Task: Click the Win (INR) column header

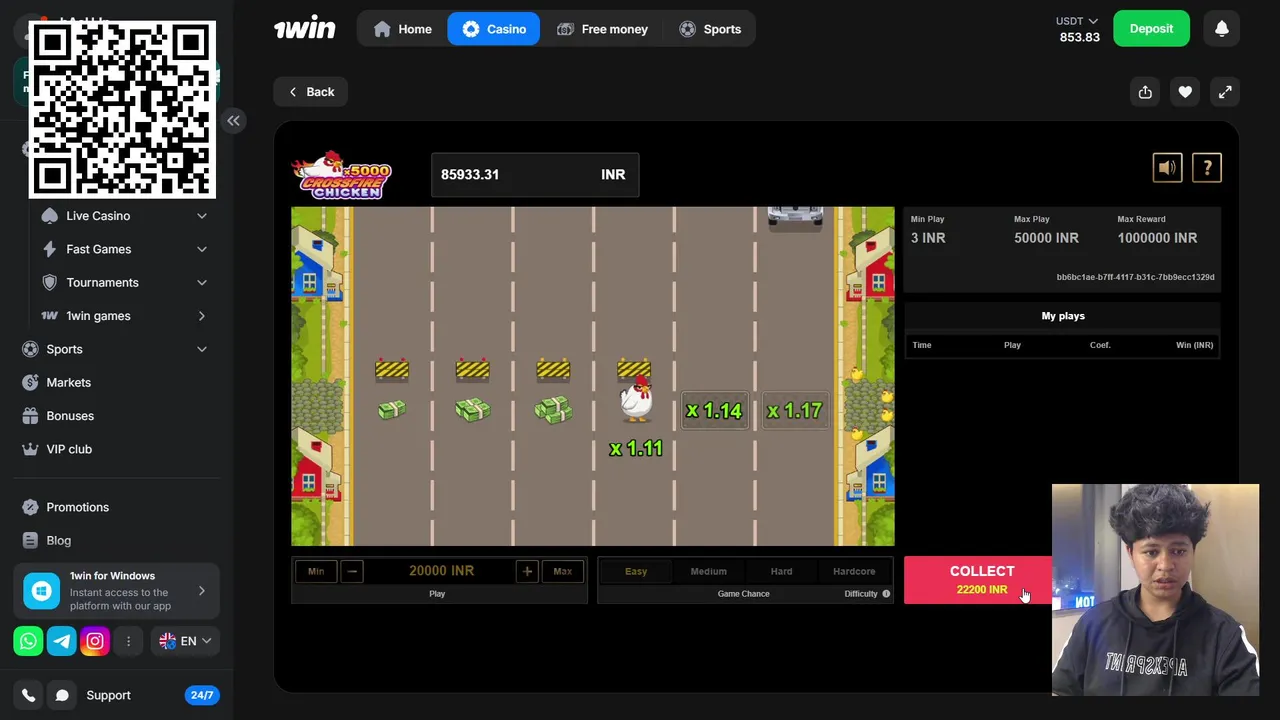Action: (1194, 345)
